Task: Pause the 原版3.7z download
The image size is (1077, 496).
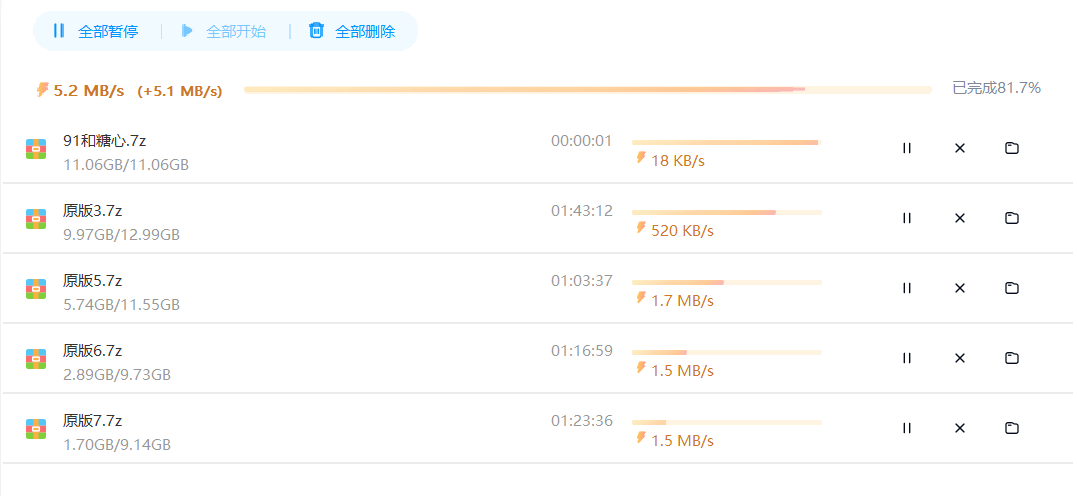Action: [907, 218]
